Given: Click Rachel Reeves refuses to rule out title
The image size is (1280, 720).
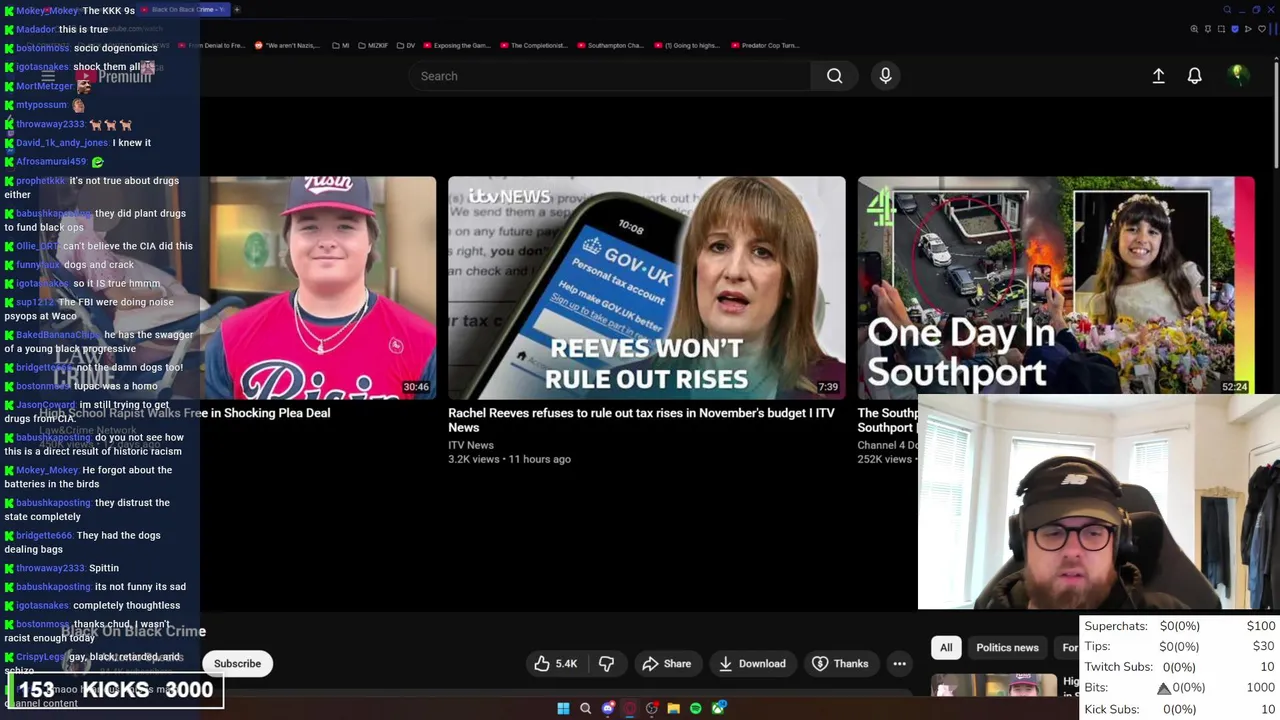Looking at the screenshot, I should pyautogui.click(x=641, y=420).
